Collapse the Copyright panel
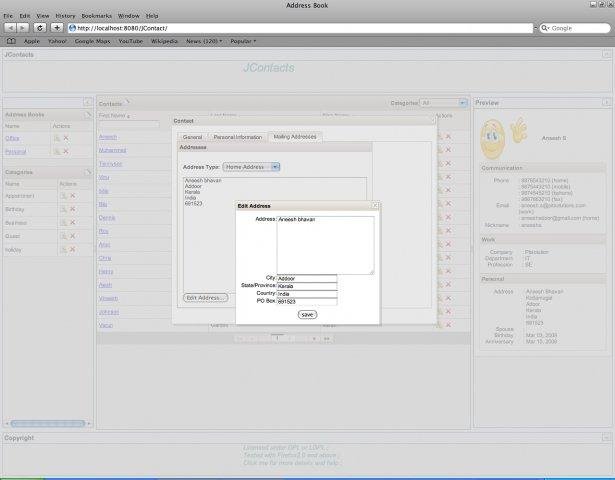The height and width of the screenshot is (480, 615). 606,436
